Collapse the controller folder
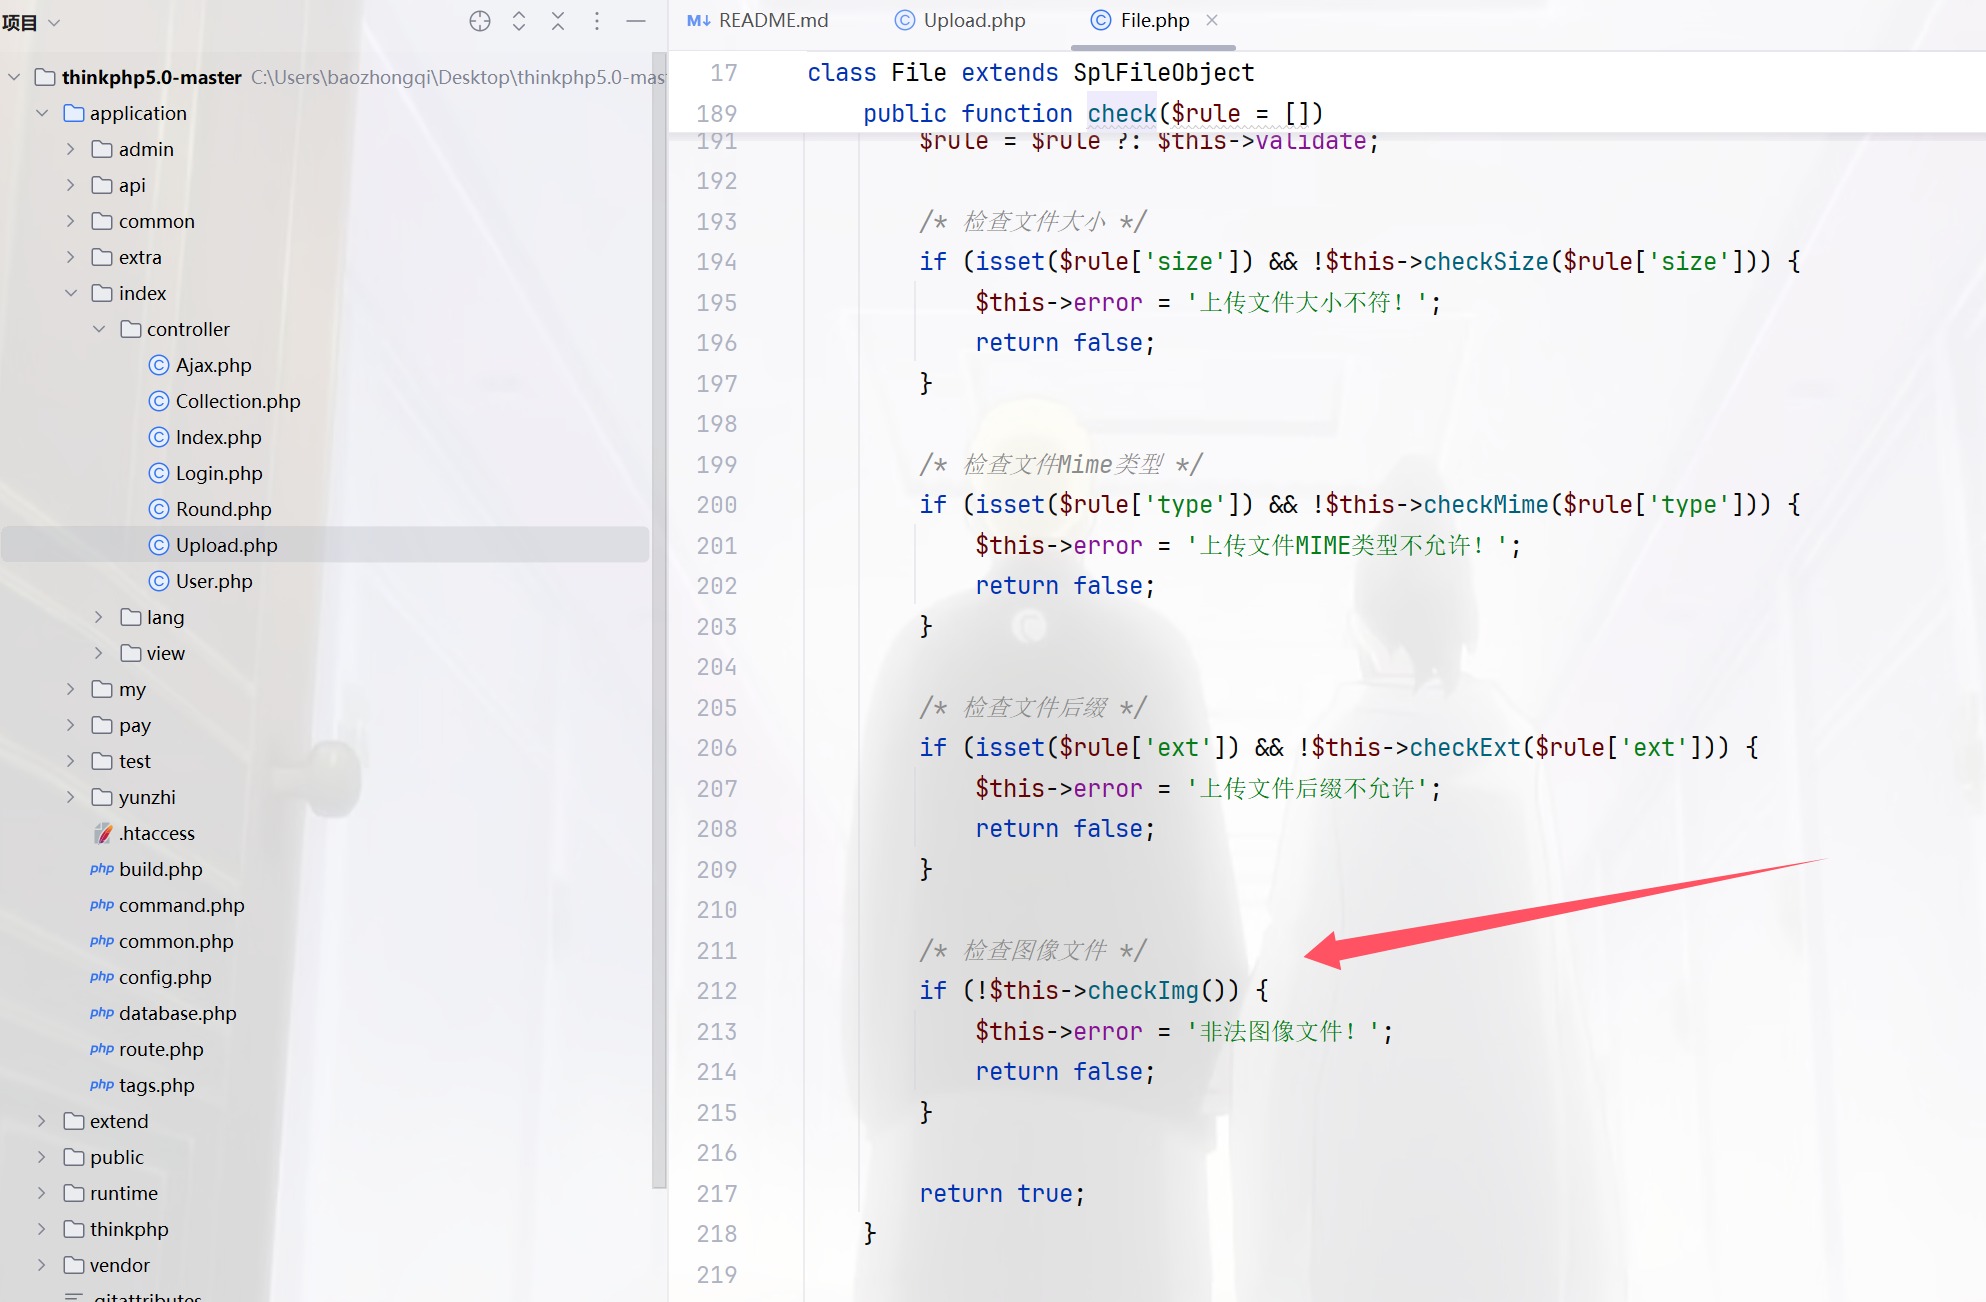 [99, 329]
